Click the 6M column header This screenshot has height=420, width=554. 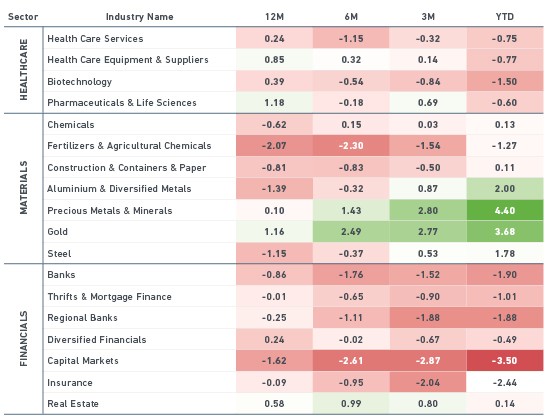(351, 17)
